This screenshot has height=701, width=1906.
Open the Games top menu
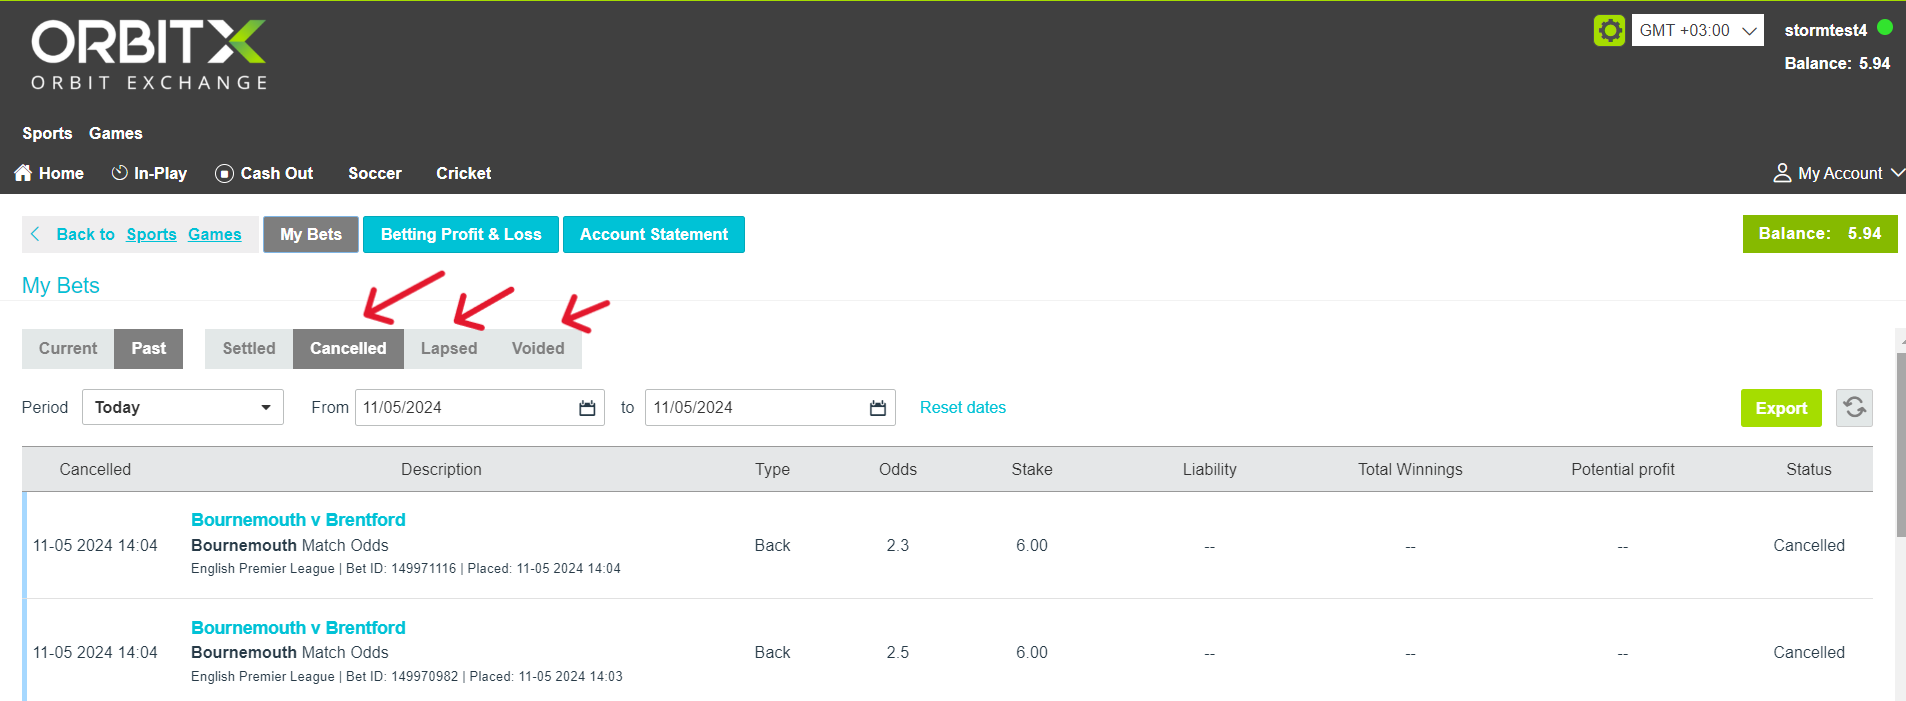[x=116, y=133]
